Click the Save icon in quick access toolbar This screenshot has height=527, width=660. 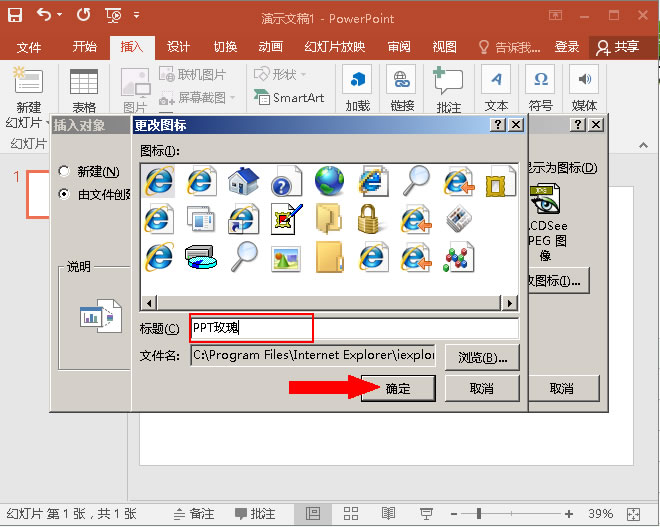pyautogui.click(x=15, y=16)
